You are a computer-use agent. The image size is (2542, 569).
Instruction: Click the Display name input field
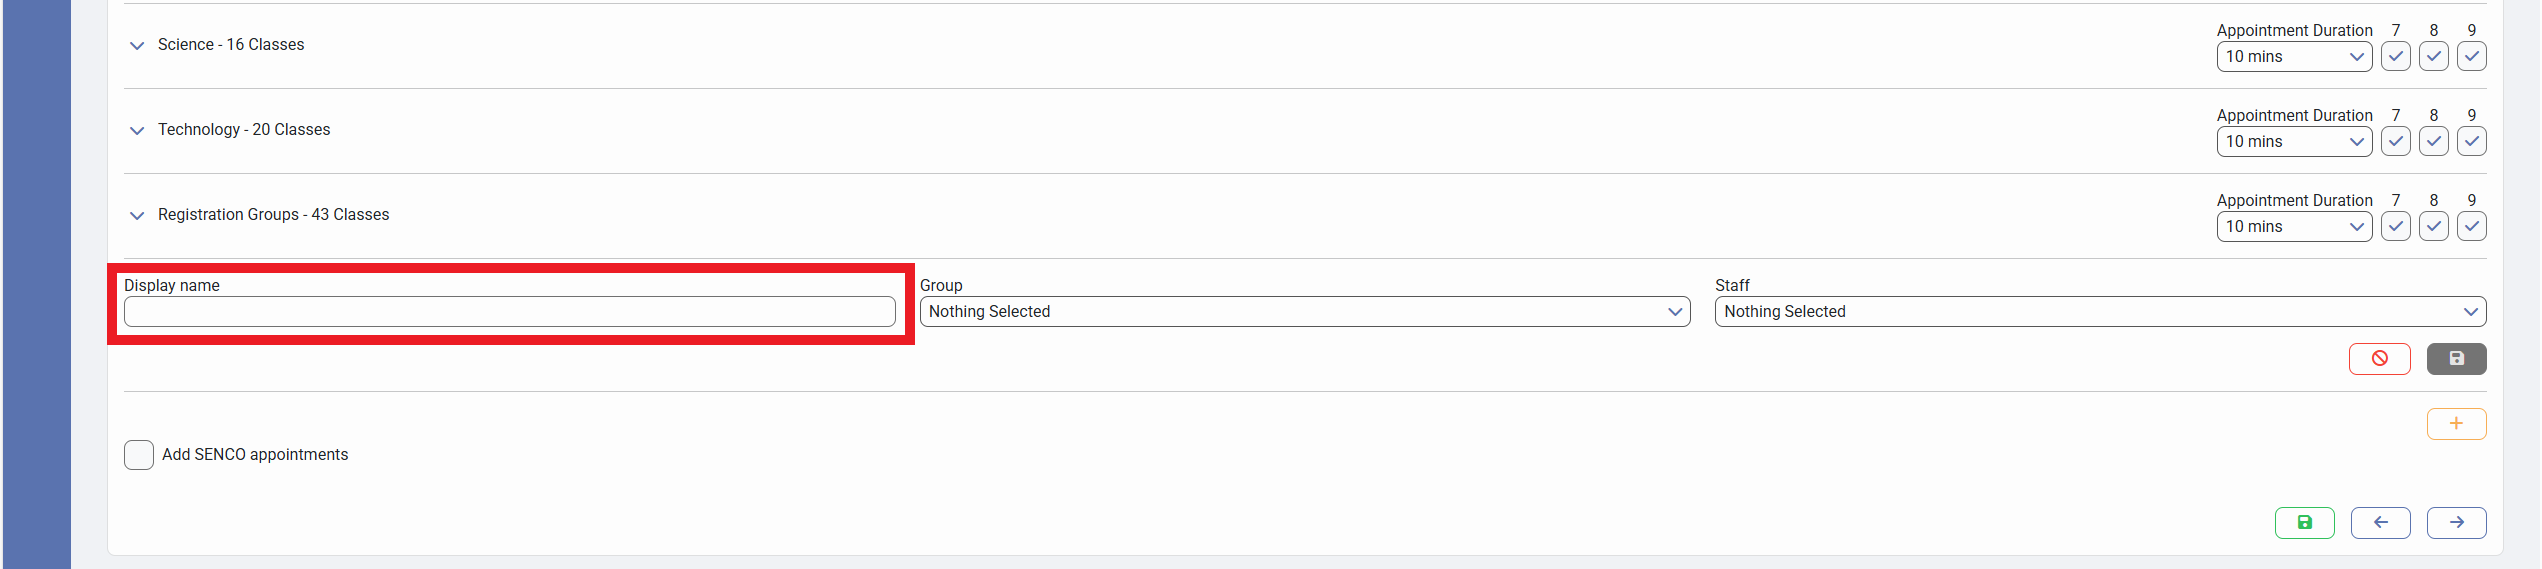pos(509,312)
